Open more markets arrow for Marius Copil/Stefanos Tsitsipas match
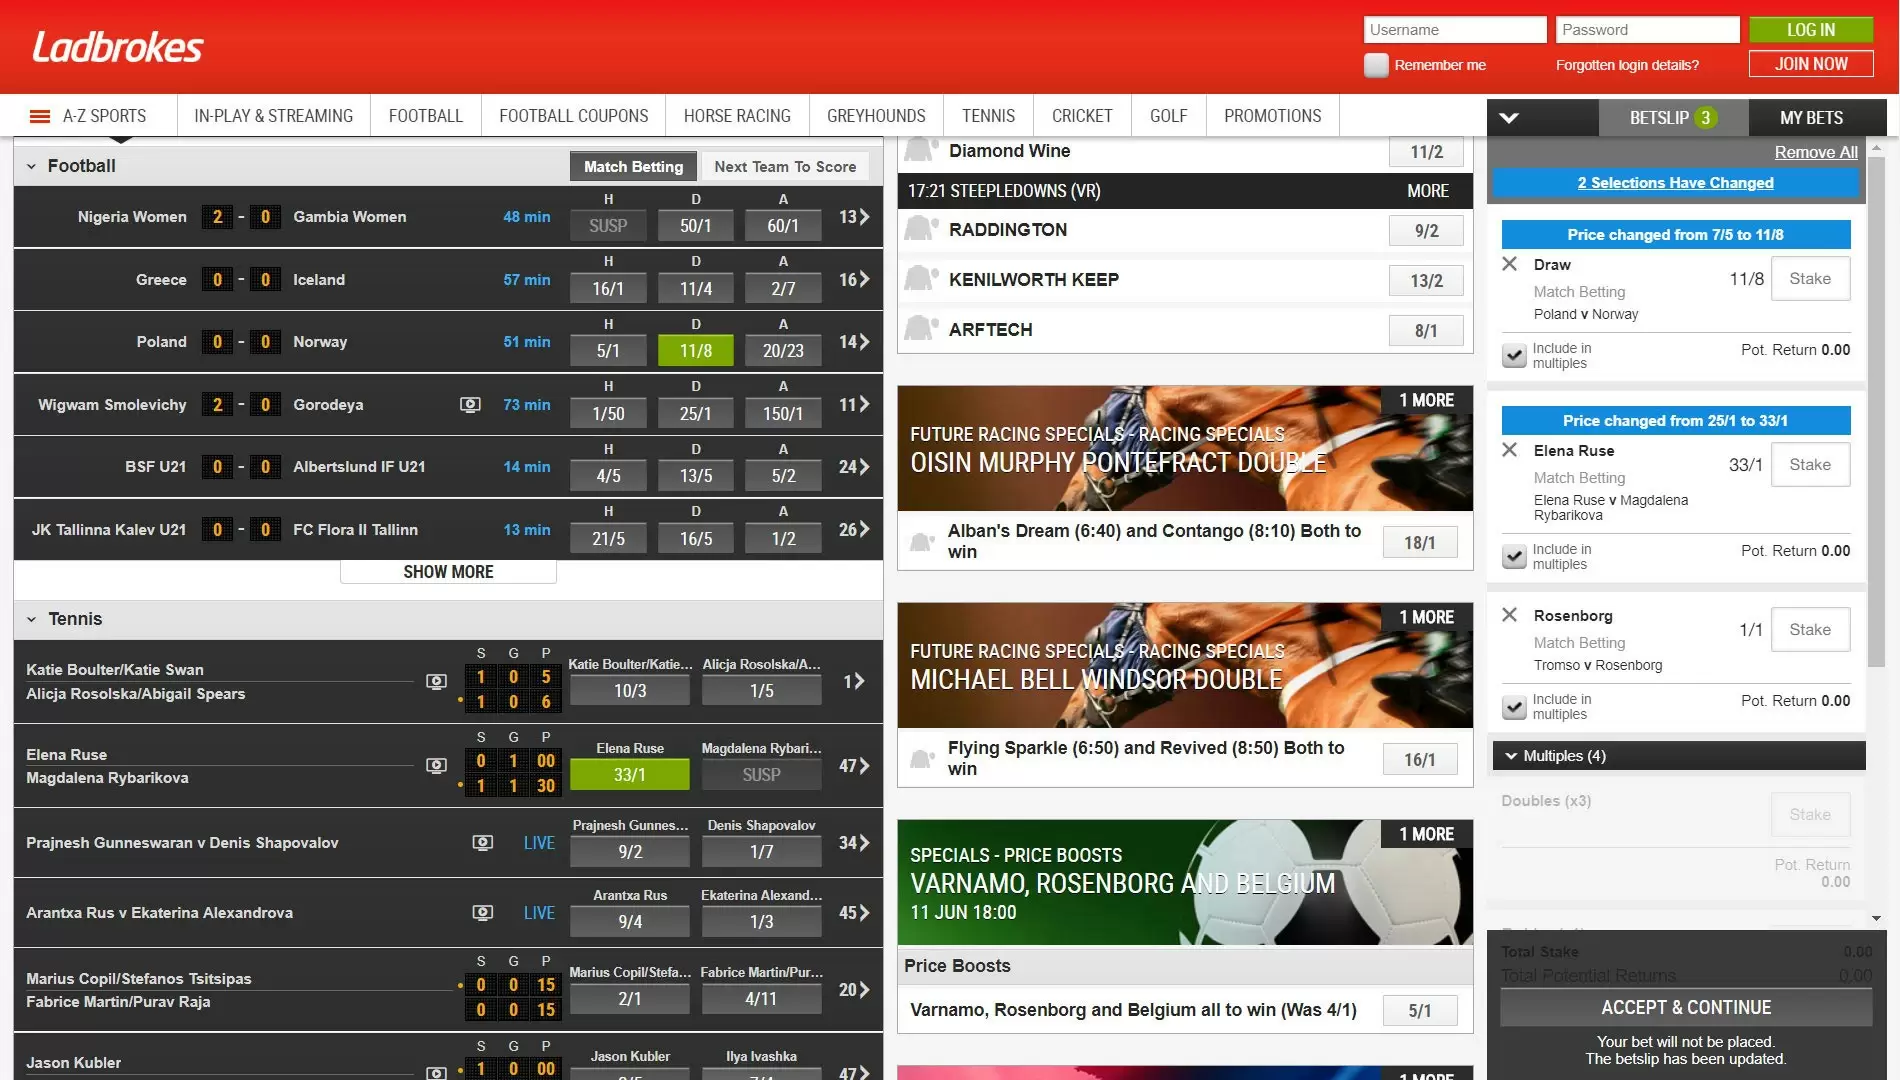Image resolution: width=1900 pixels, height=1080 pixels. pos(855,990)
